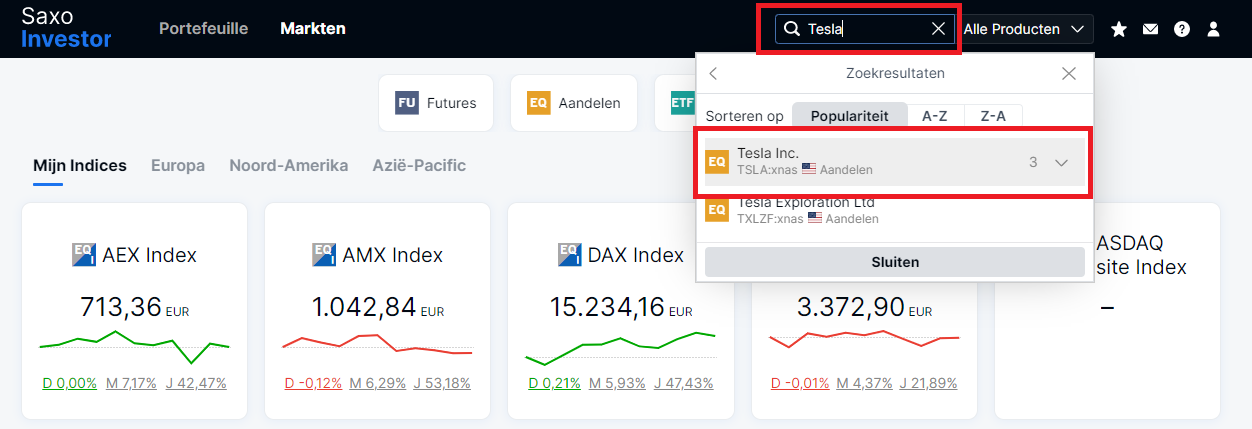1252x429 pixels.
Task: Select AMX yearly change J 53,18%
Action: point(443,383)
